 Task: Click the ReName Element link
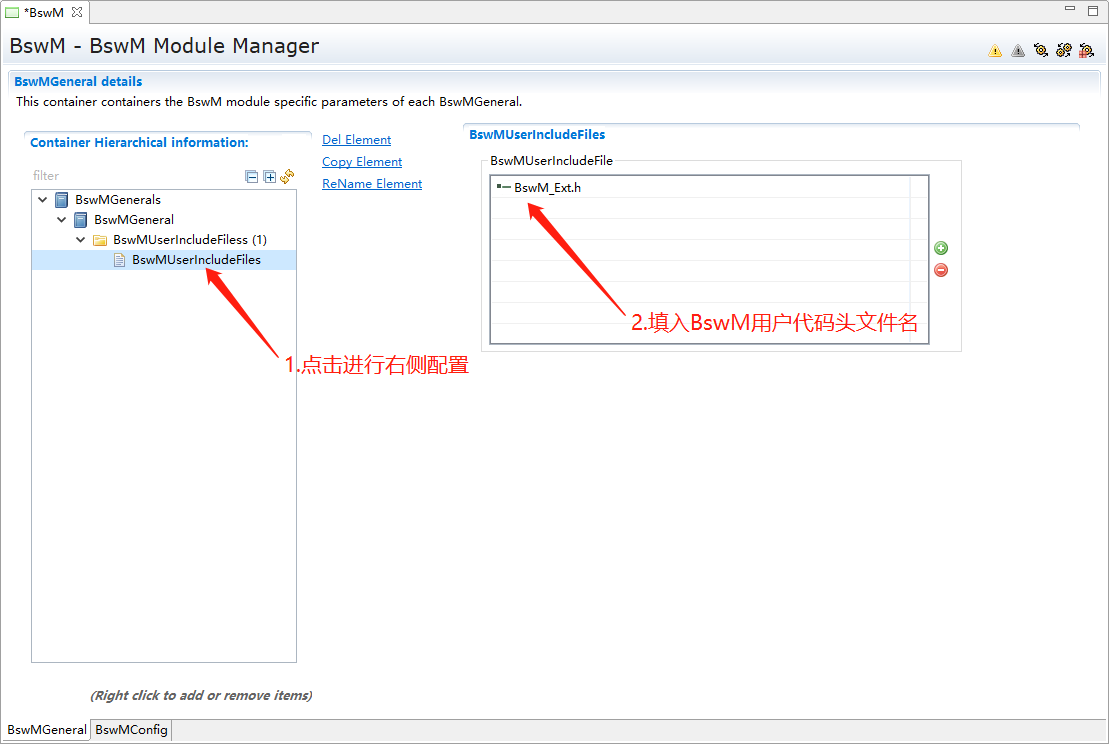click(x=372, y=184)
